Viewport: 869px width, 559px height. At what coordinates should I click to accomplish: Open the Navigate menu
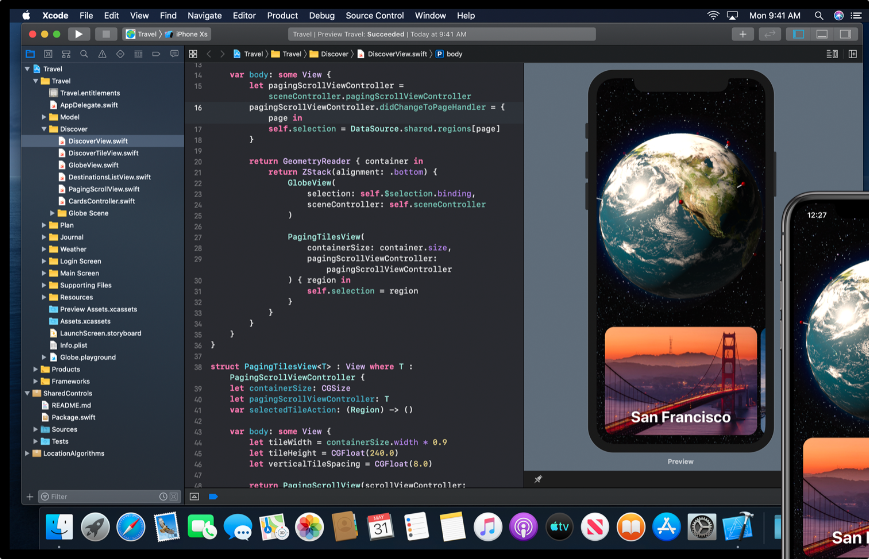(x=205, y=16)
